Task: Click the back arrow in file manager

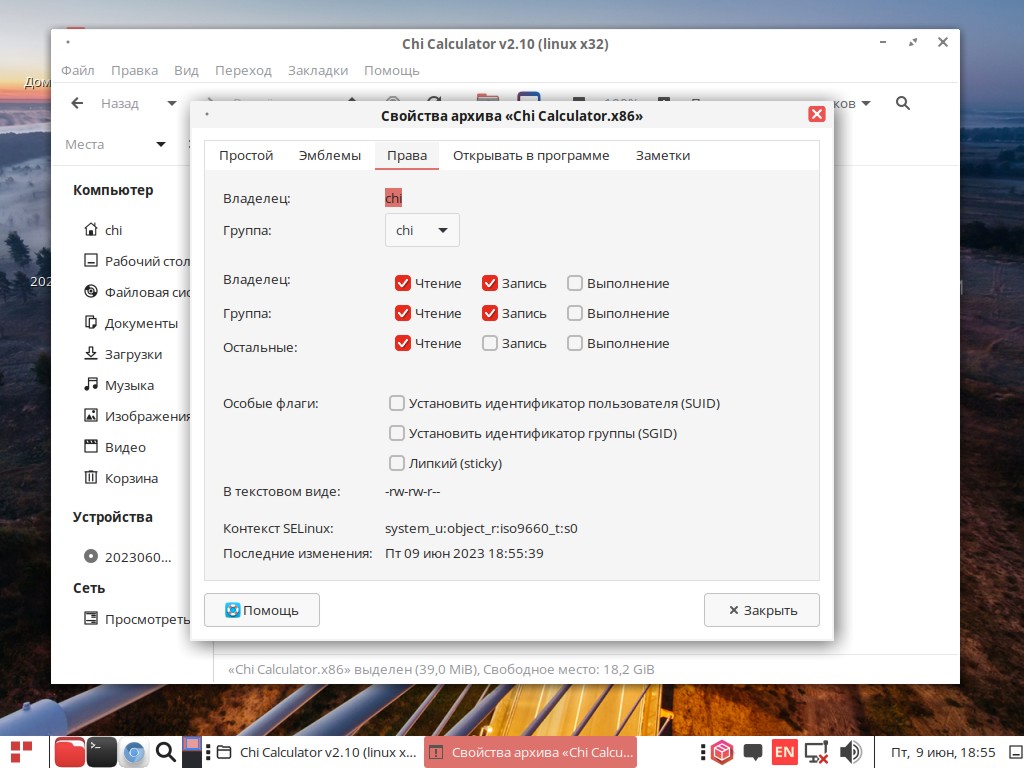Action: 77,103
